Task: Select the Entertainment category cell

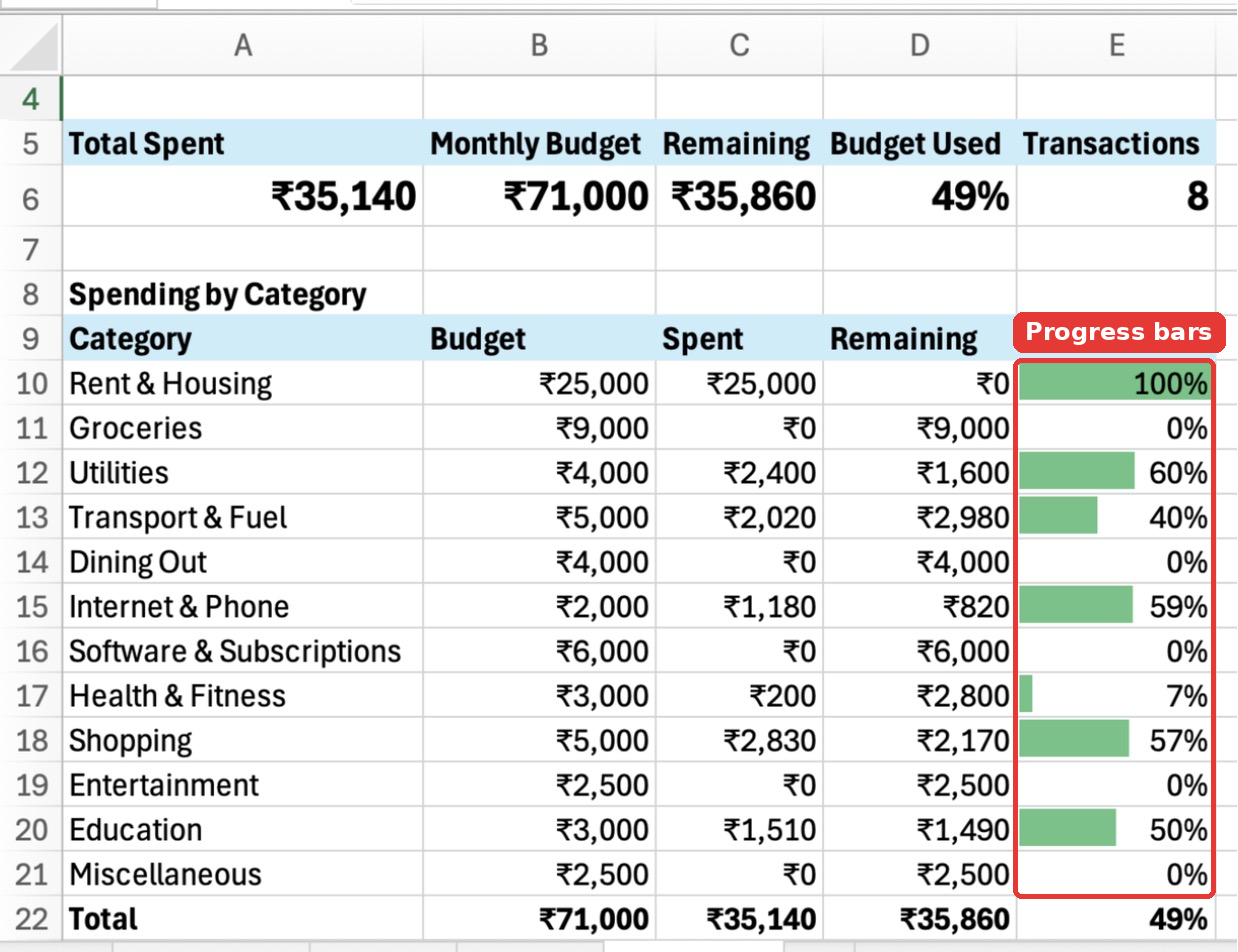Action: 243,785
